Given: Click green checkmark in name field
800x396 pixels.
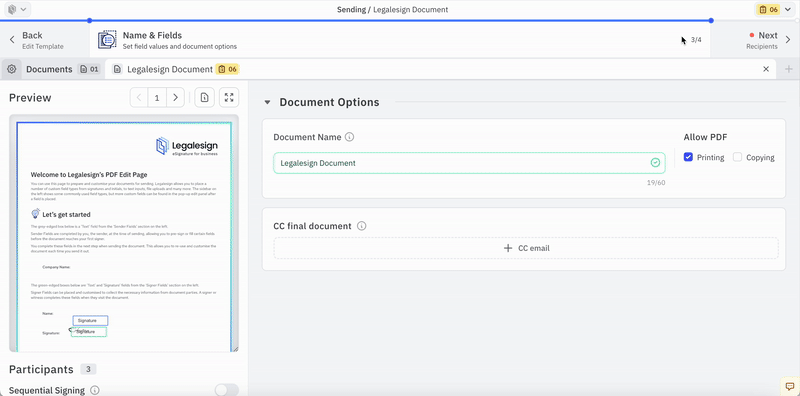Looking at the screenshot, I should (655, 163).
